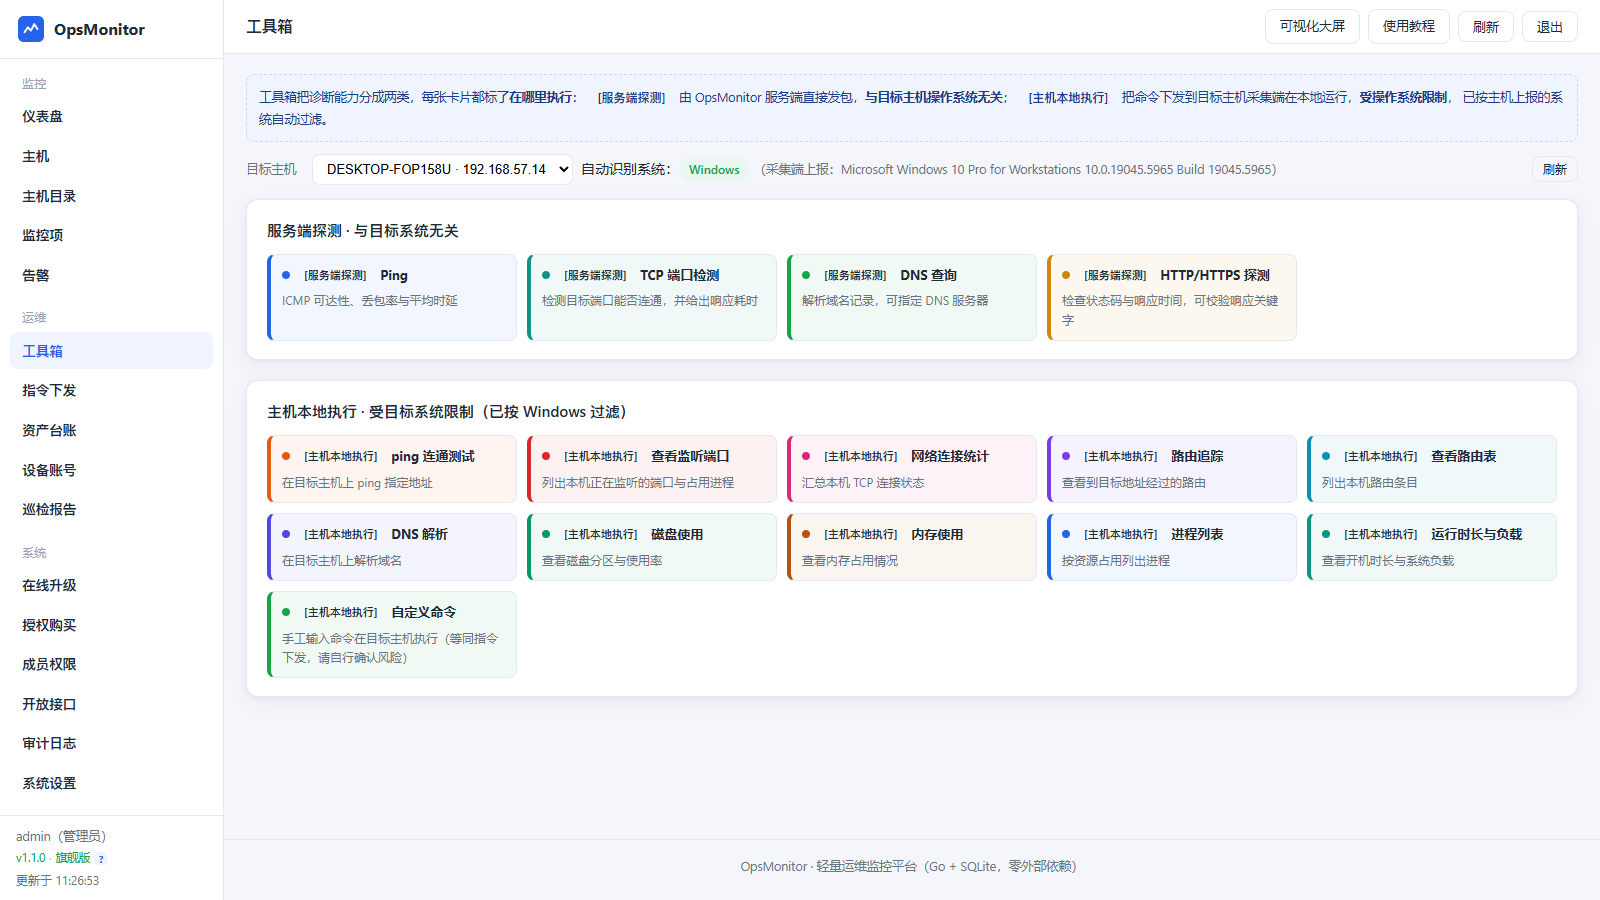Screen dimensions: 1600x900
Task: Open the 内存使用 card
Action: [x=912, y=547]
